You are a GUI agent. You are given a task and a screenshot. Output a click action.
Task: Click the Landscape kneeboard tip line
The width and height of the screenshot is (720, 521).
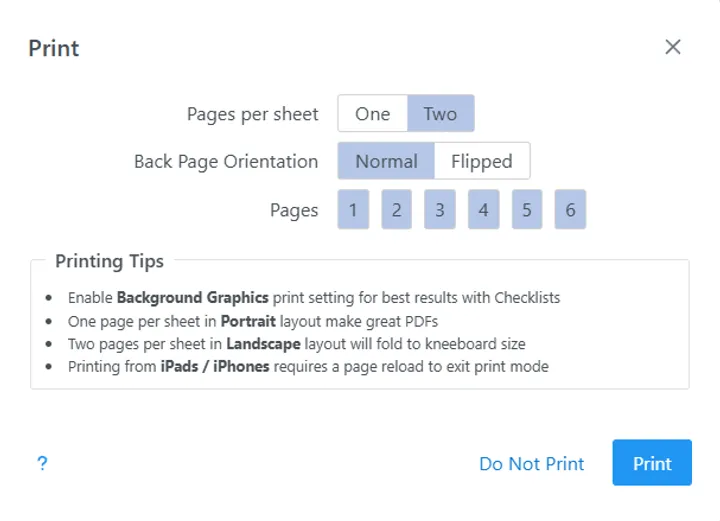point(296,344)
